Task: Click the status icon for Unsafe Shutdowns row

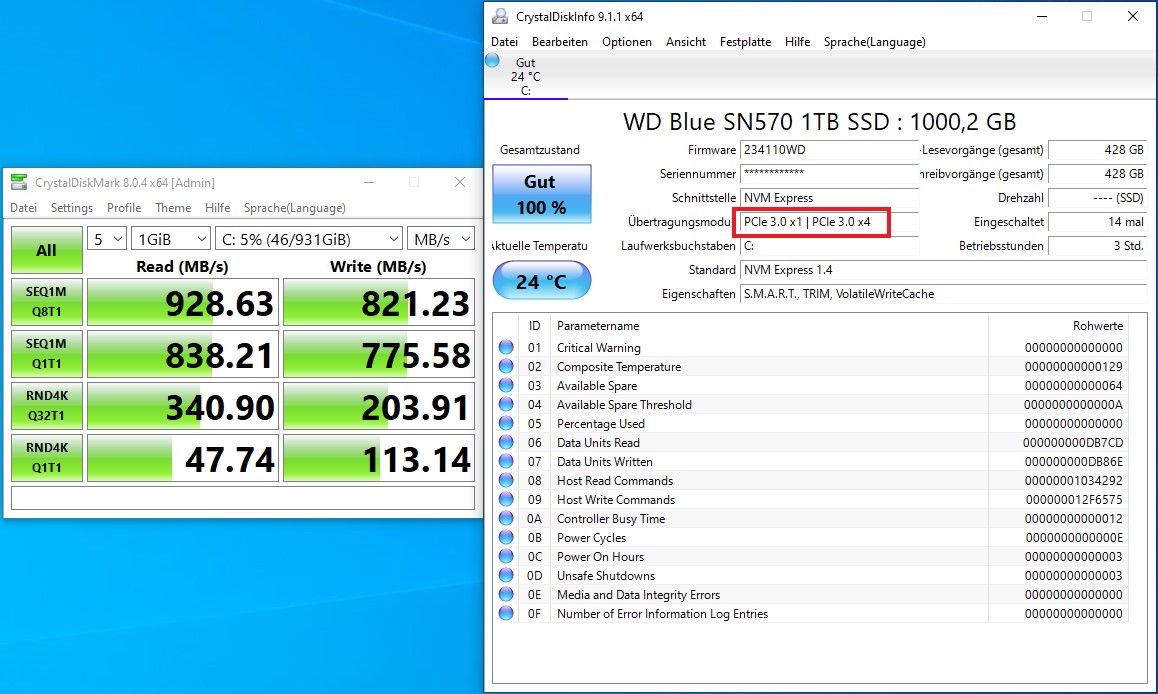Action: pyautogui.click(x=506, y=575)
